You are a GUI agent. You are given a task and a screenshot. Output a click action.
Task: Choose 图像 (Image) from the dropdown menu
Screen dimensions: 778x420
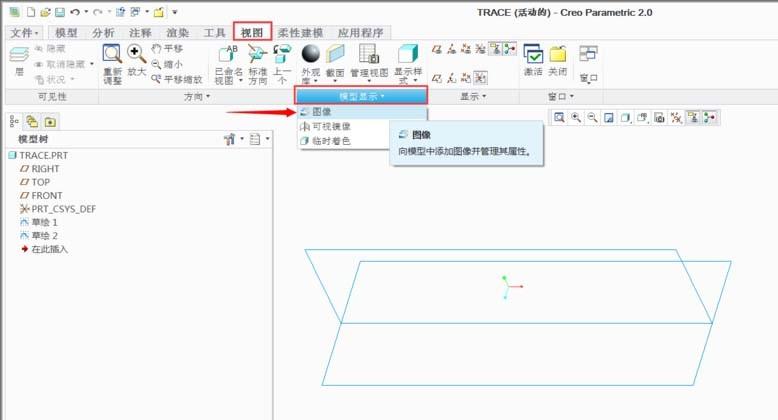pyautogui.click(x=322, y=112)
